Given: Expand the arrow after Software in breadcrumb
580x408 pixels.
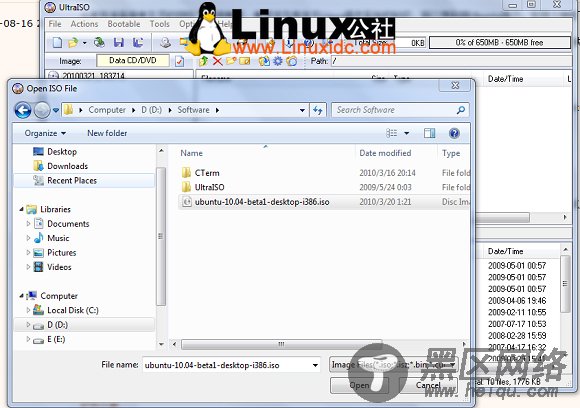Looking at the screenshot, I should coord(218,110).
